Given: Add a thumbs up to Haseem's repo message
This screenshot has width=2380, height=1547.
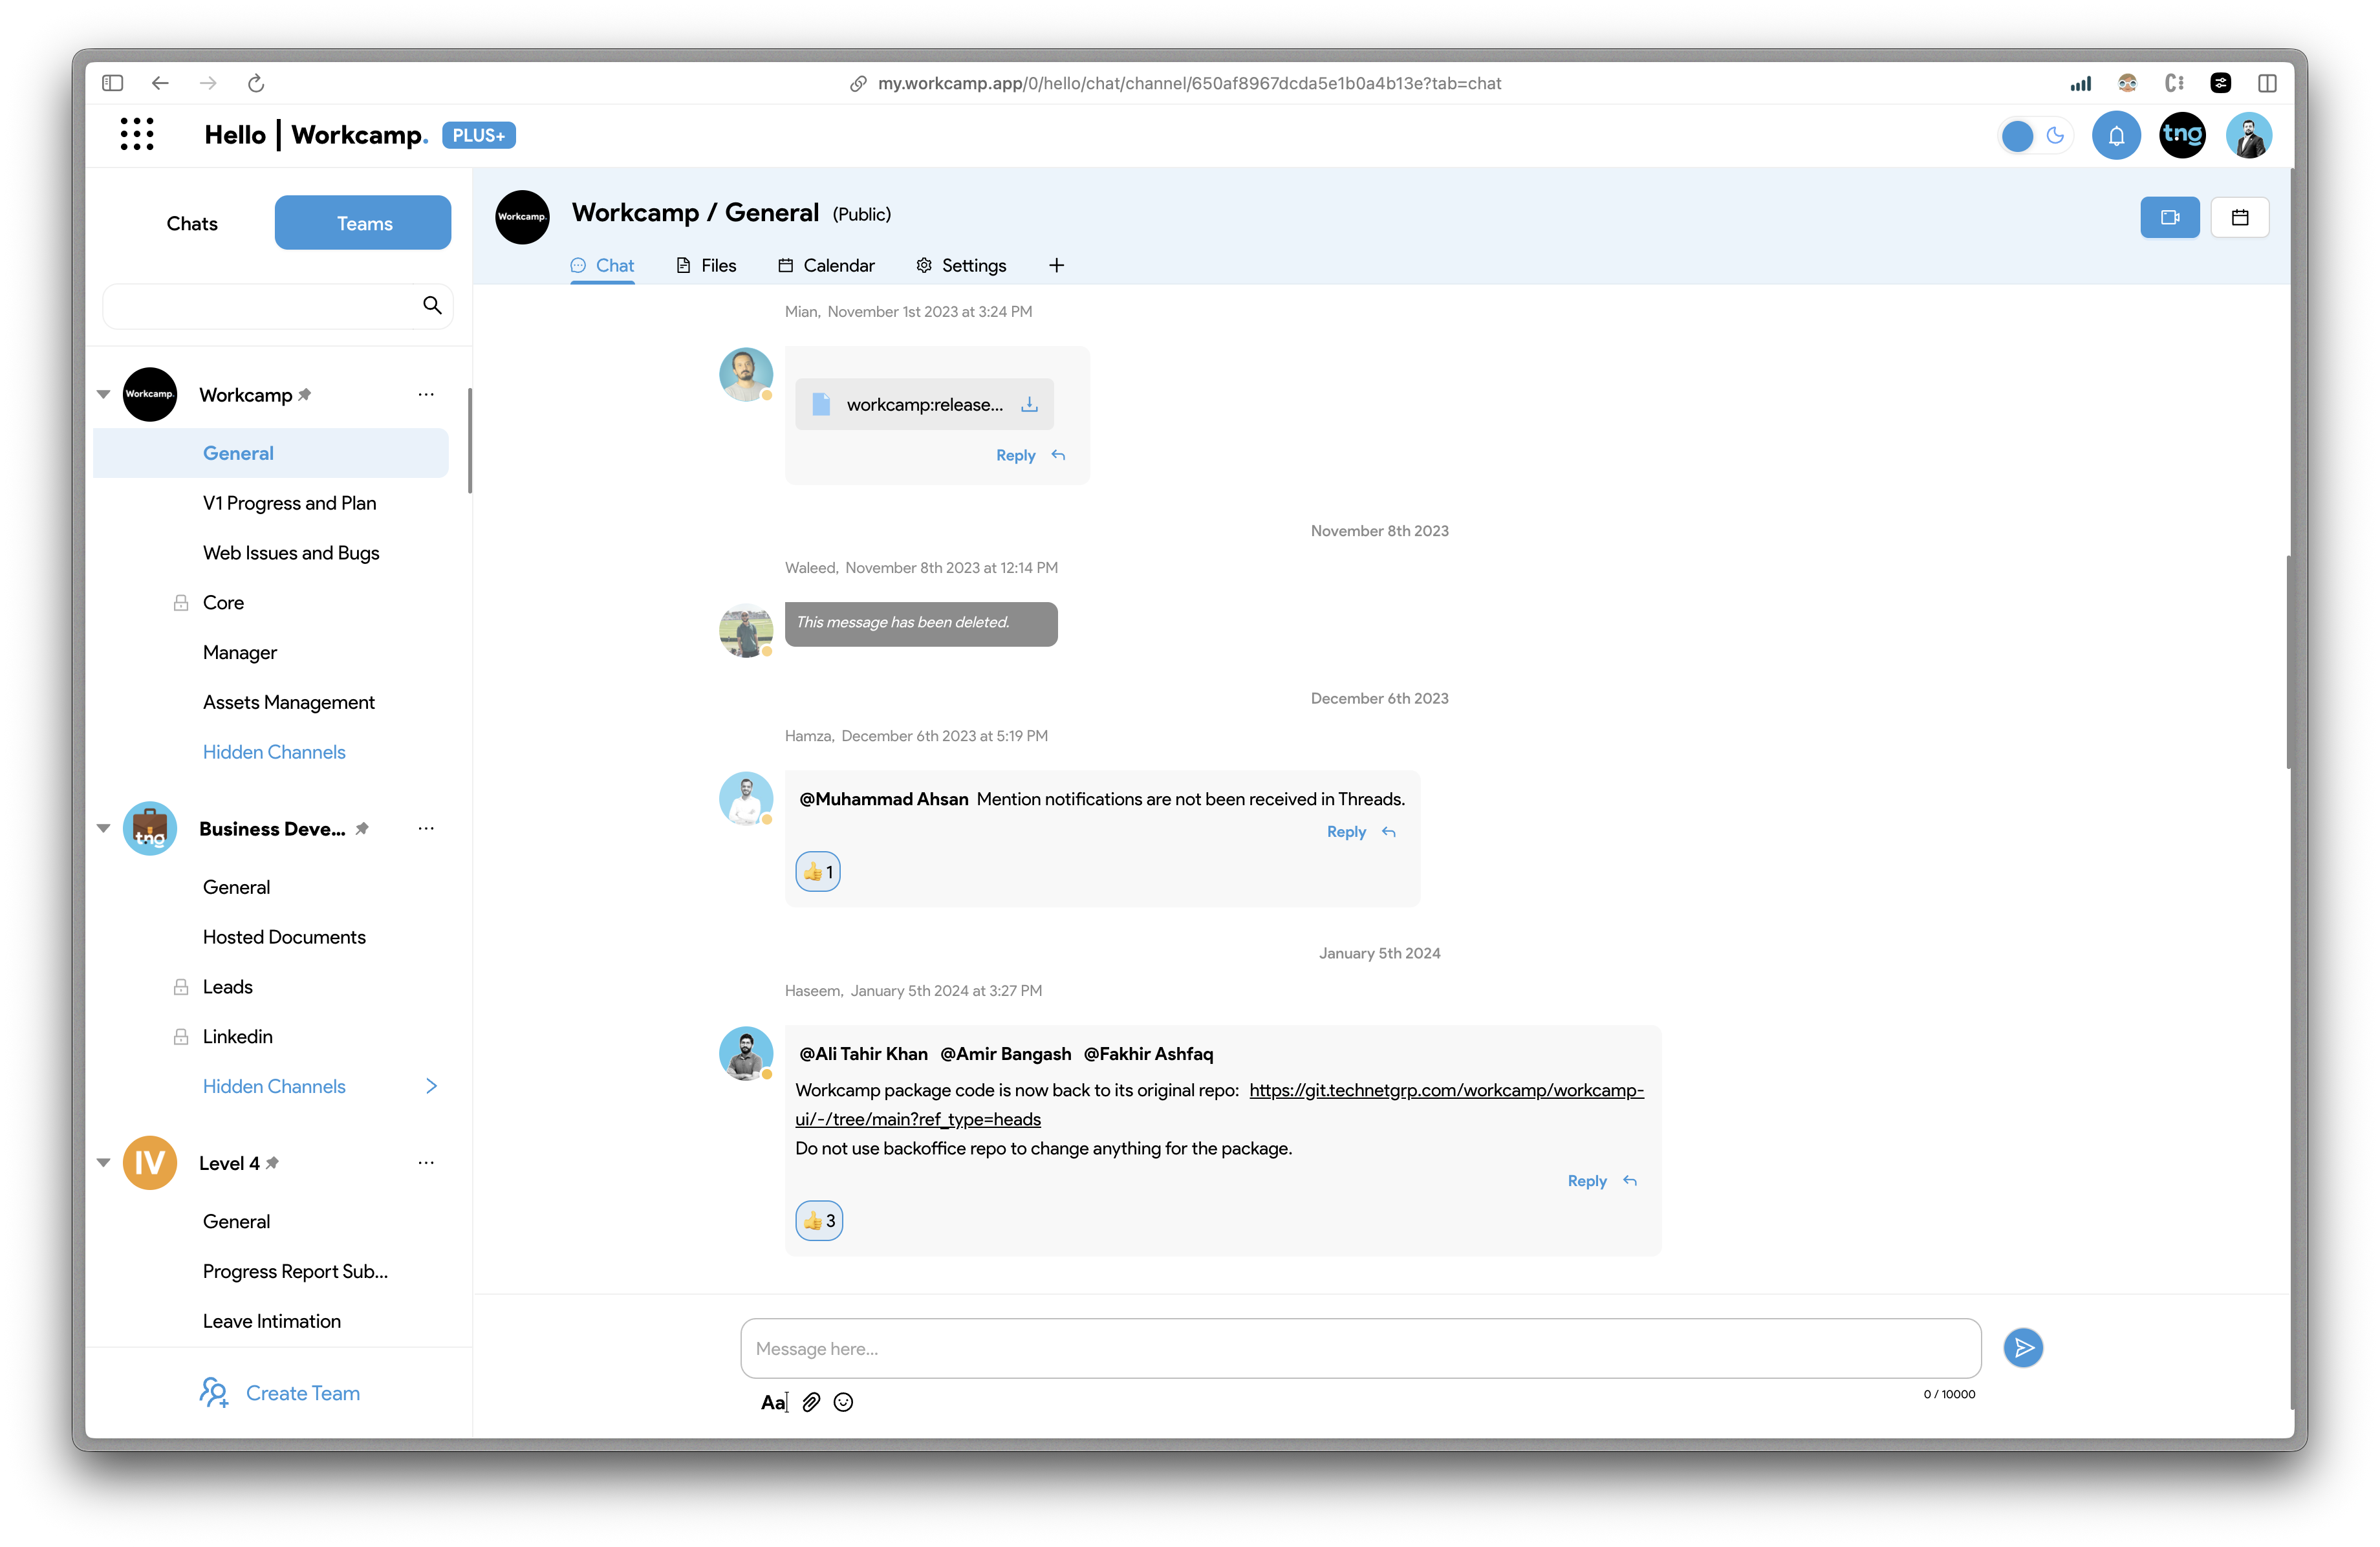Looking at the screenshot, I should (818, 1220).
